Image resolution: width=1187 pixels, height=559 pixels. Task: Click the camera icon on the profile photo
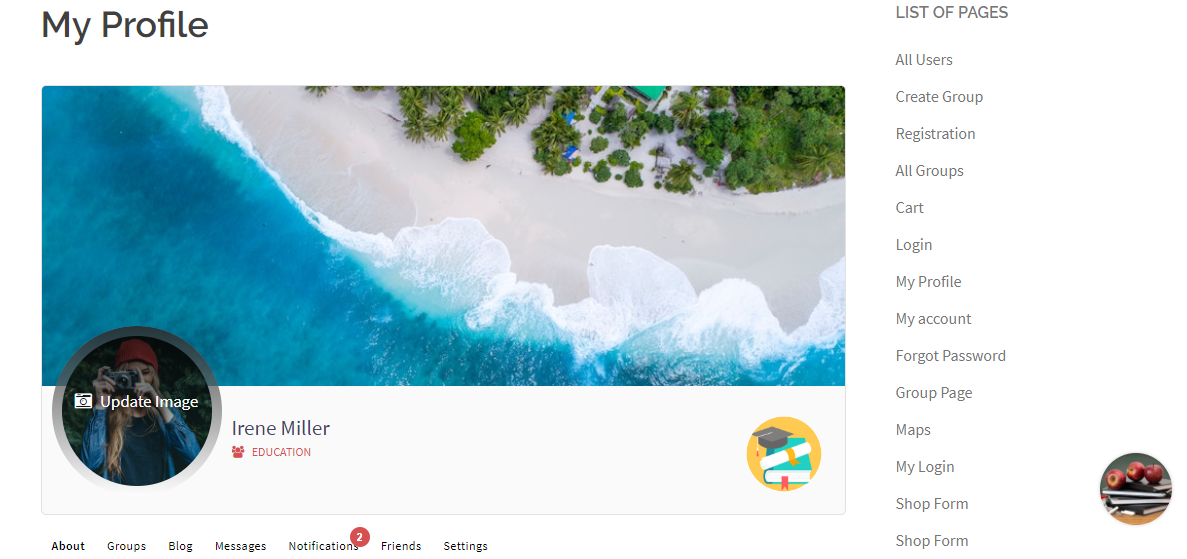pyautogui.click(x=83, y=401)
